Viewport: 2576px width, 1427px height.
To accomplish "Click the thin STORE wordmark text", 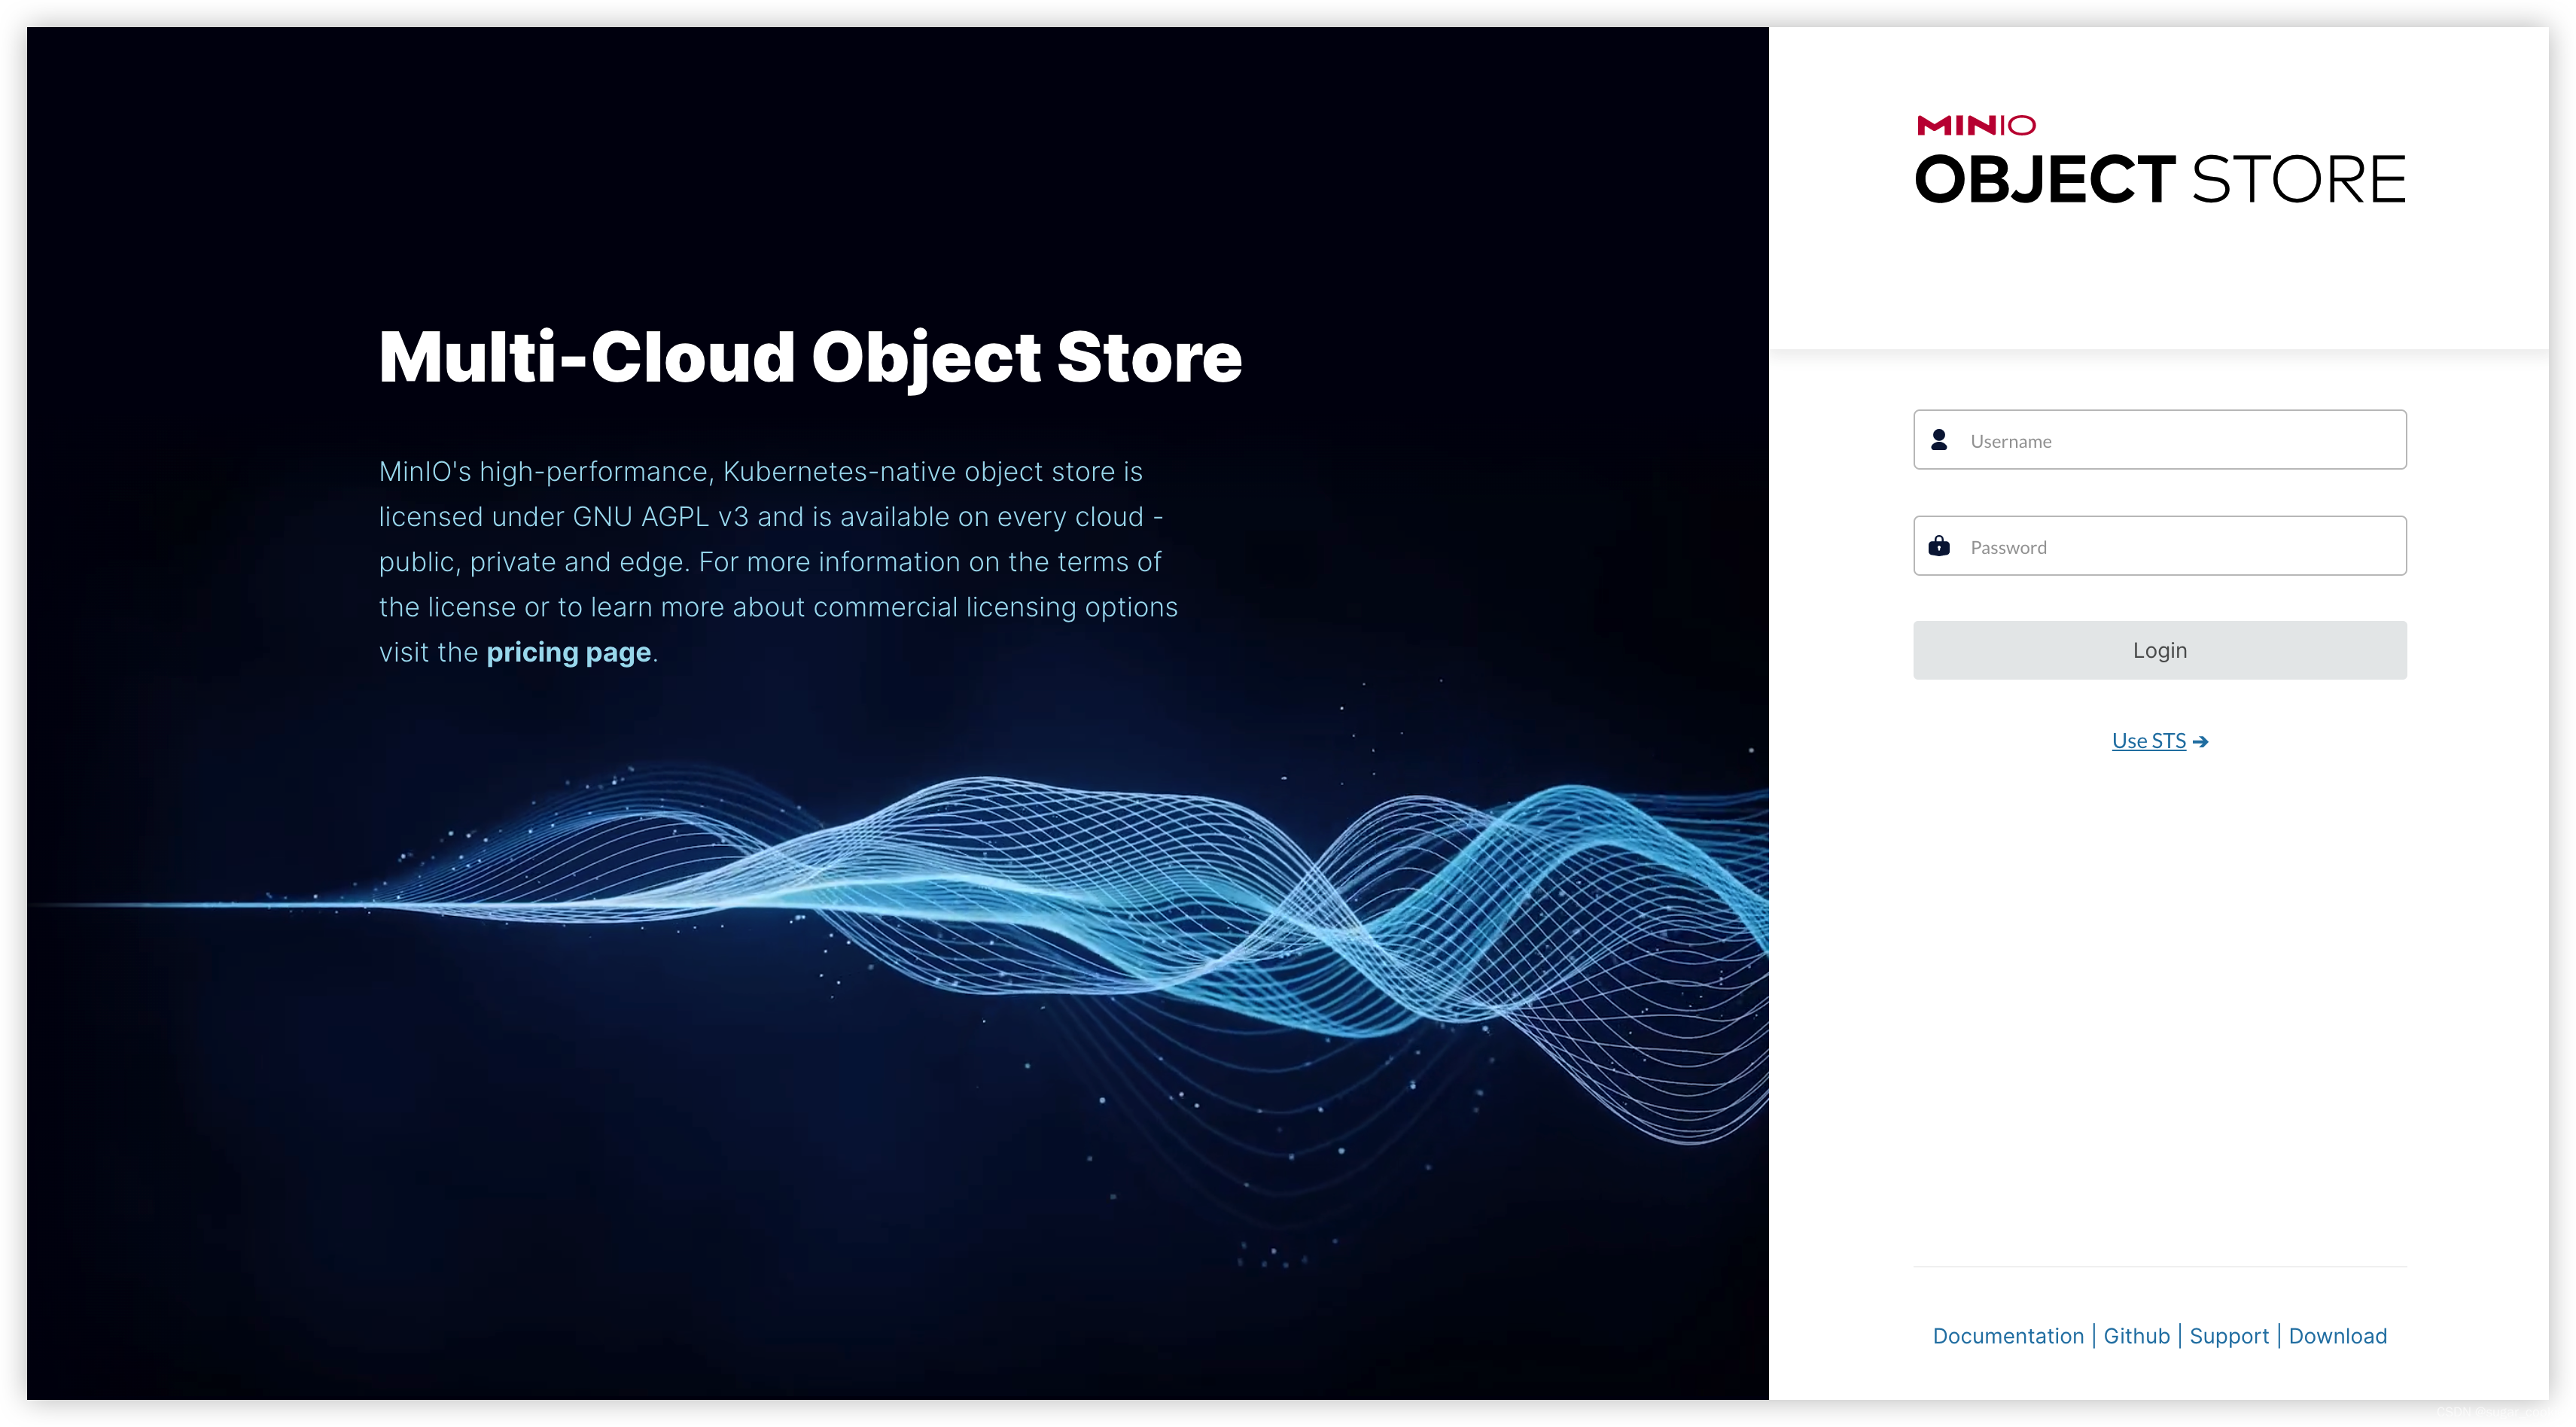I will [2298, 180].
